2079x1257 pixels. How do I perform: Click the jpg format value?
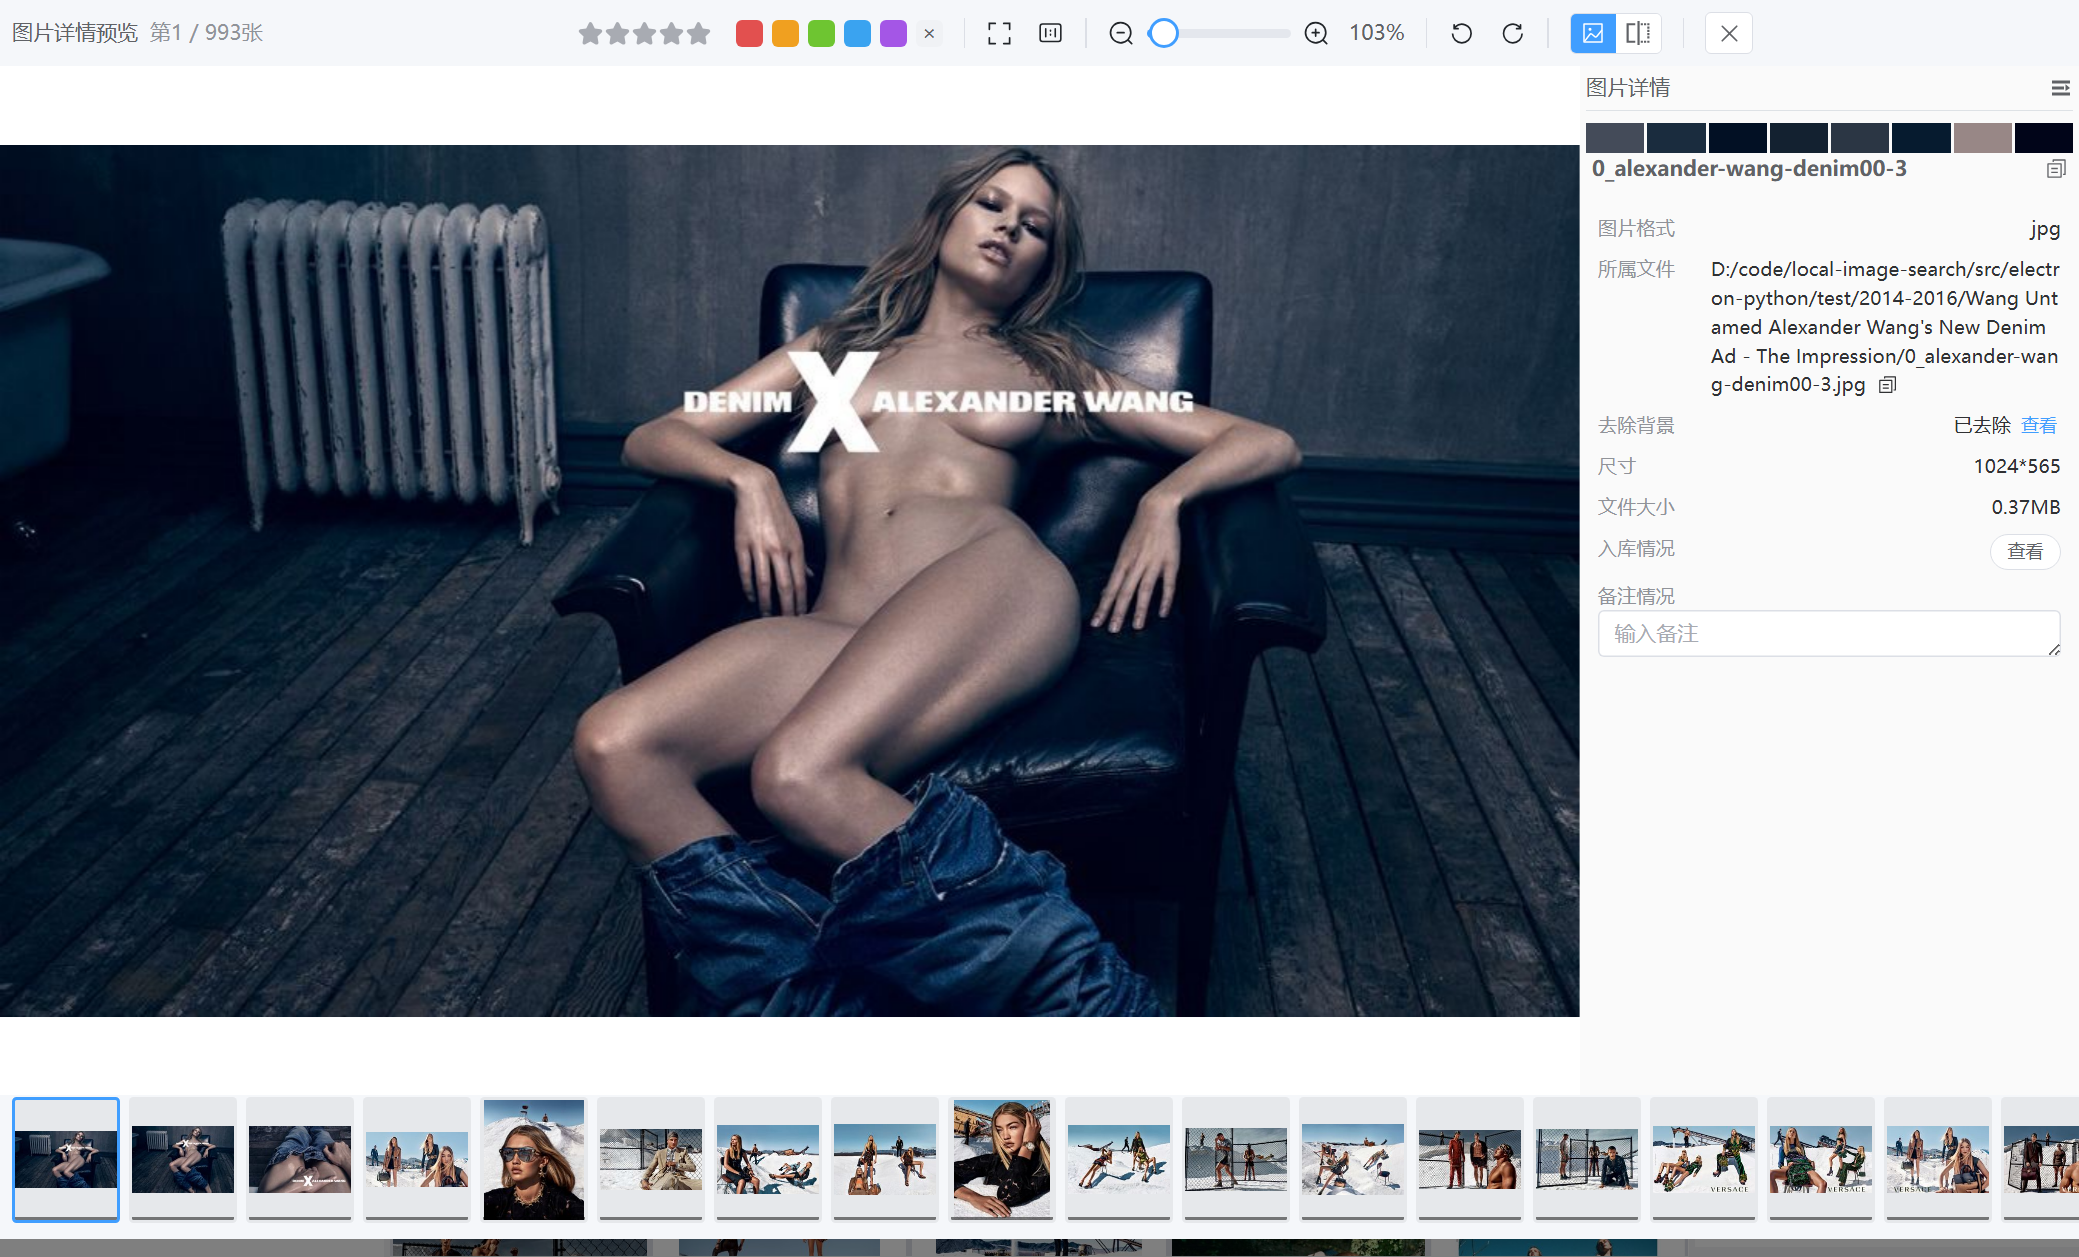click(2044, 229)
